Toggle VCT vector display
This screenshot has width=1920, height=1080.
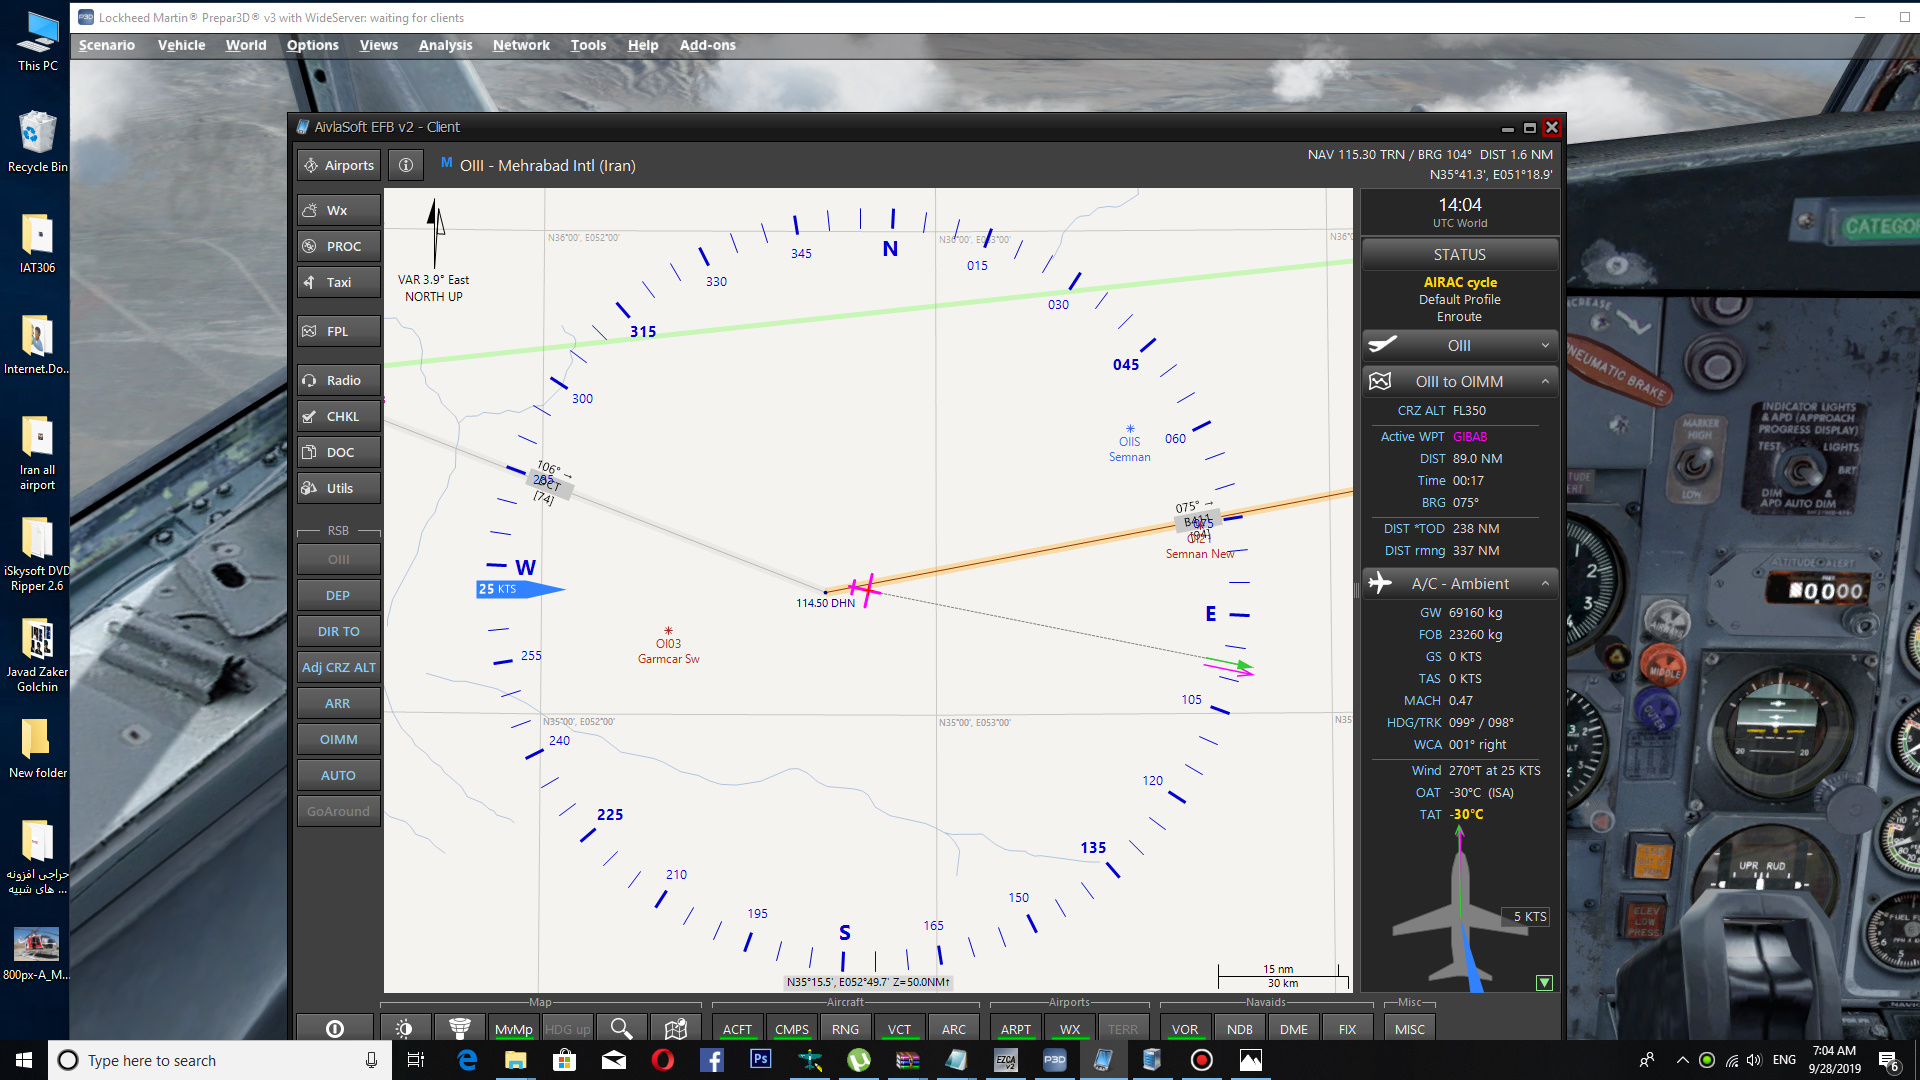point(900,1028)
